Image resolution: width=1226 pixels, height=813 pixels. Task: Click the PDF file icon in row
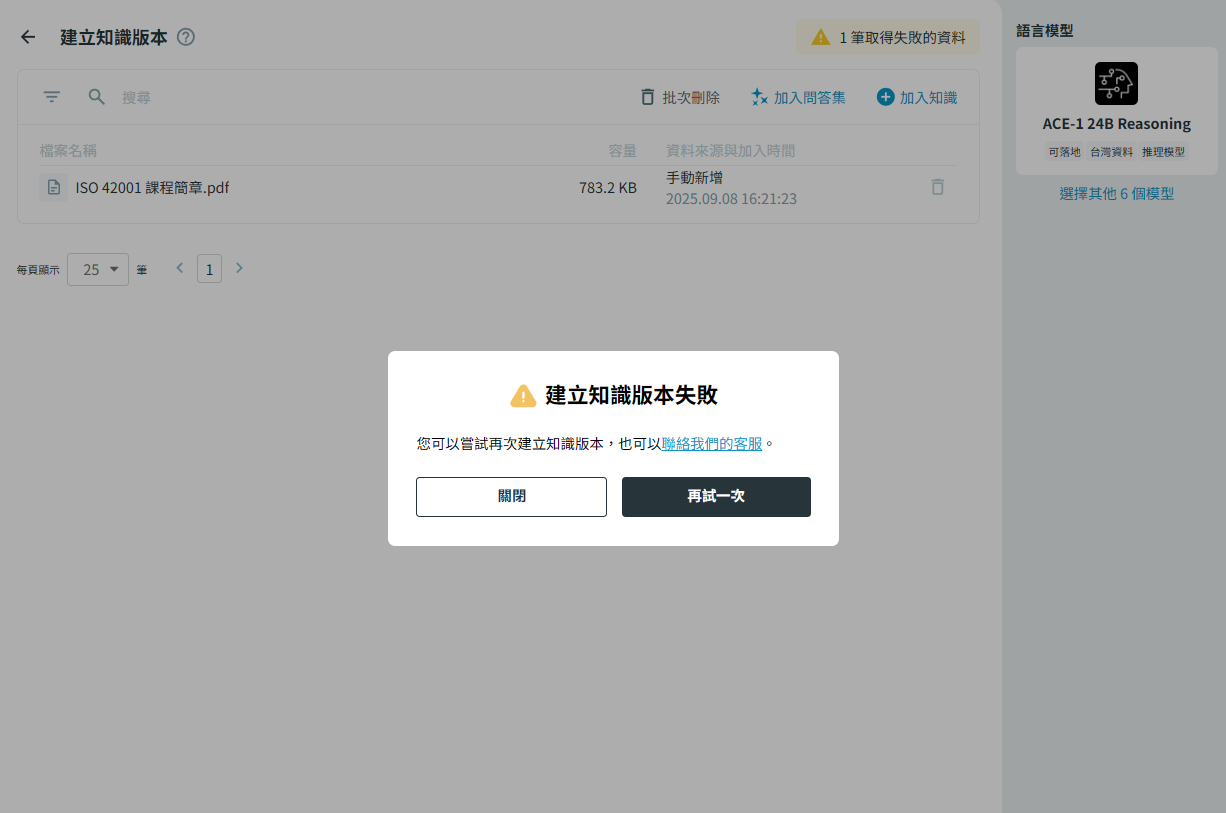(54, 187)
